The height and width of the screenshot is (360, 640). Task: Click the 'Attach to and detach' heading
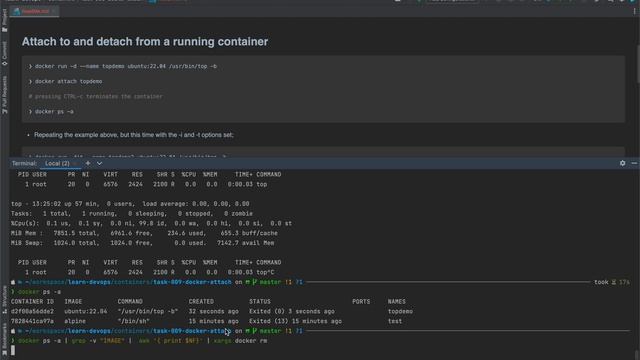coord(145,42)
